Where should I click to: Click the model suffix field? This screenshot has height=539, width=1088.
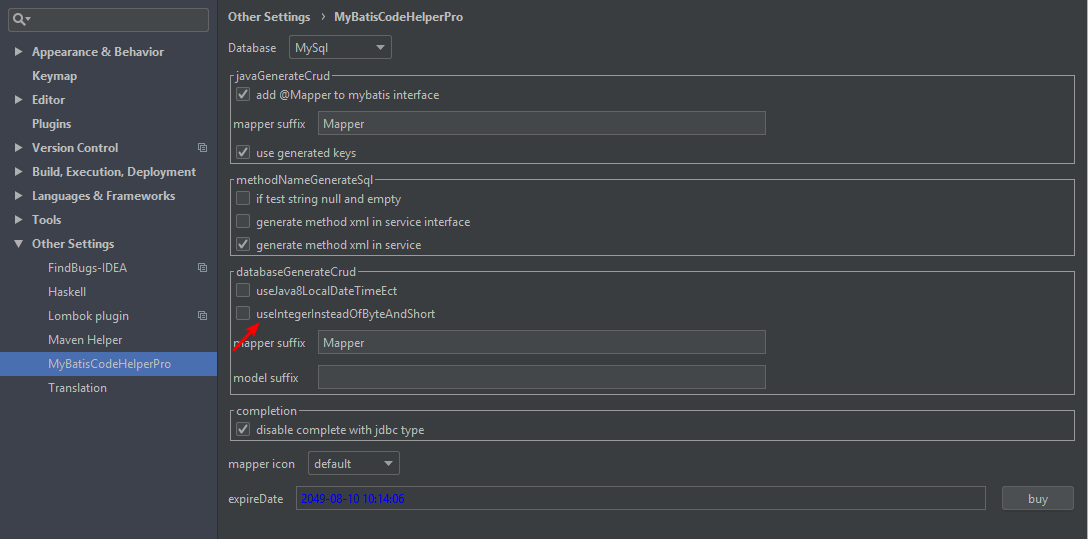point(541,377)
